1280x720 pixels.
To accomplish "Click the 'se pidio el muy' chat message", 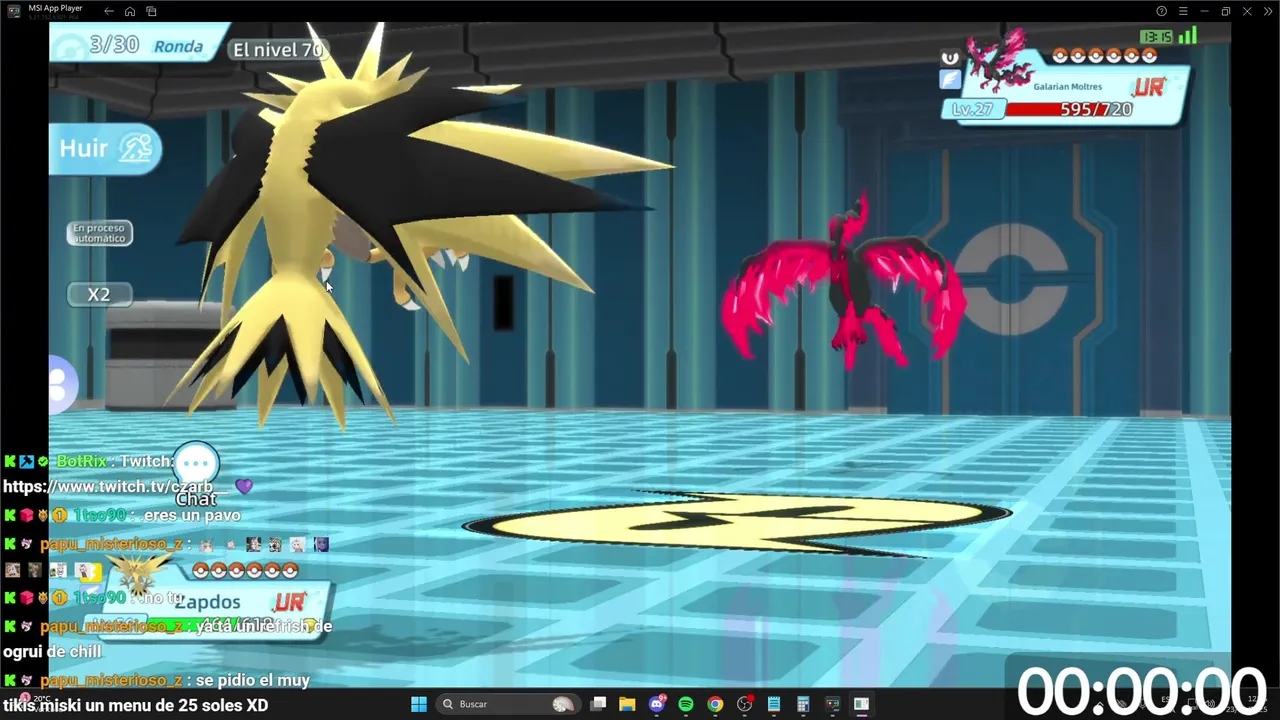I will coord(253,680).
